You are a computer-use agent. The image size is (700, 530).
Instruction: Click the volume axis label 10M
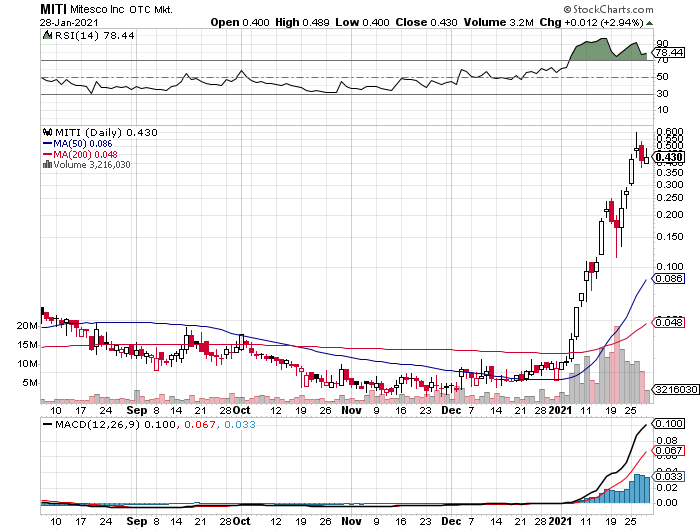point(27,364)
